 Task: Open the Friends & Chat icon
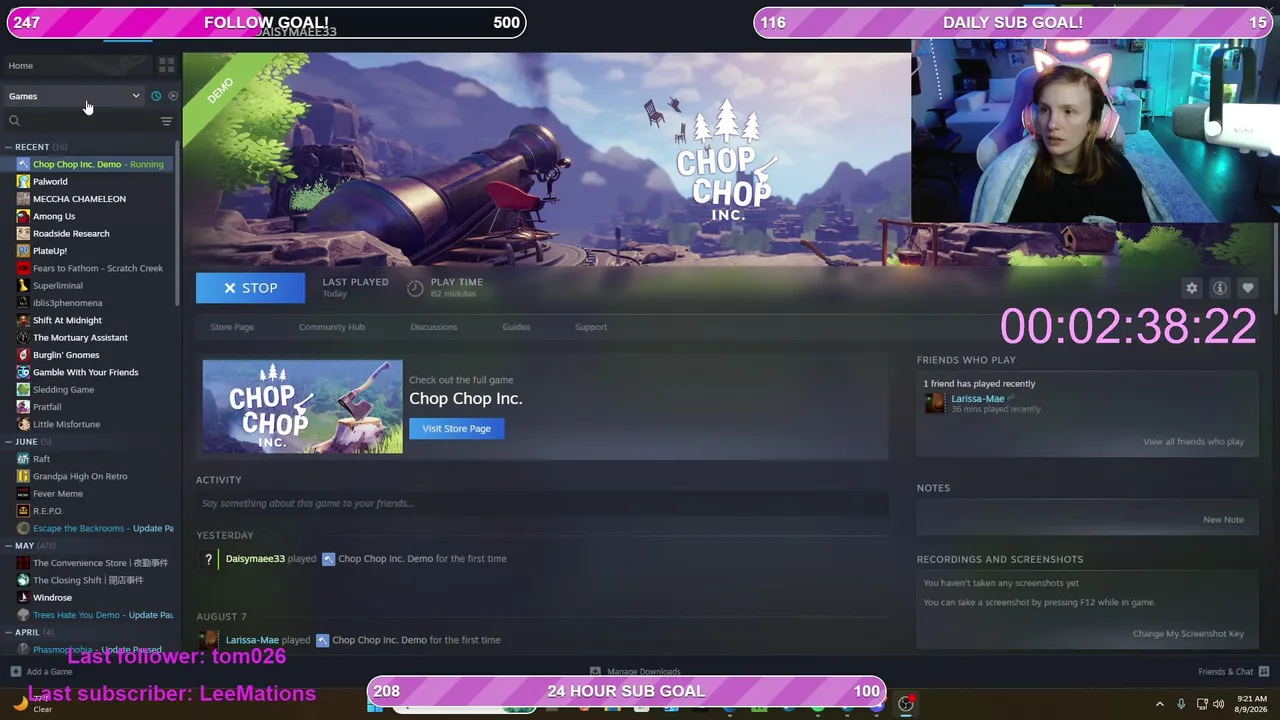point(1263,672)
